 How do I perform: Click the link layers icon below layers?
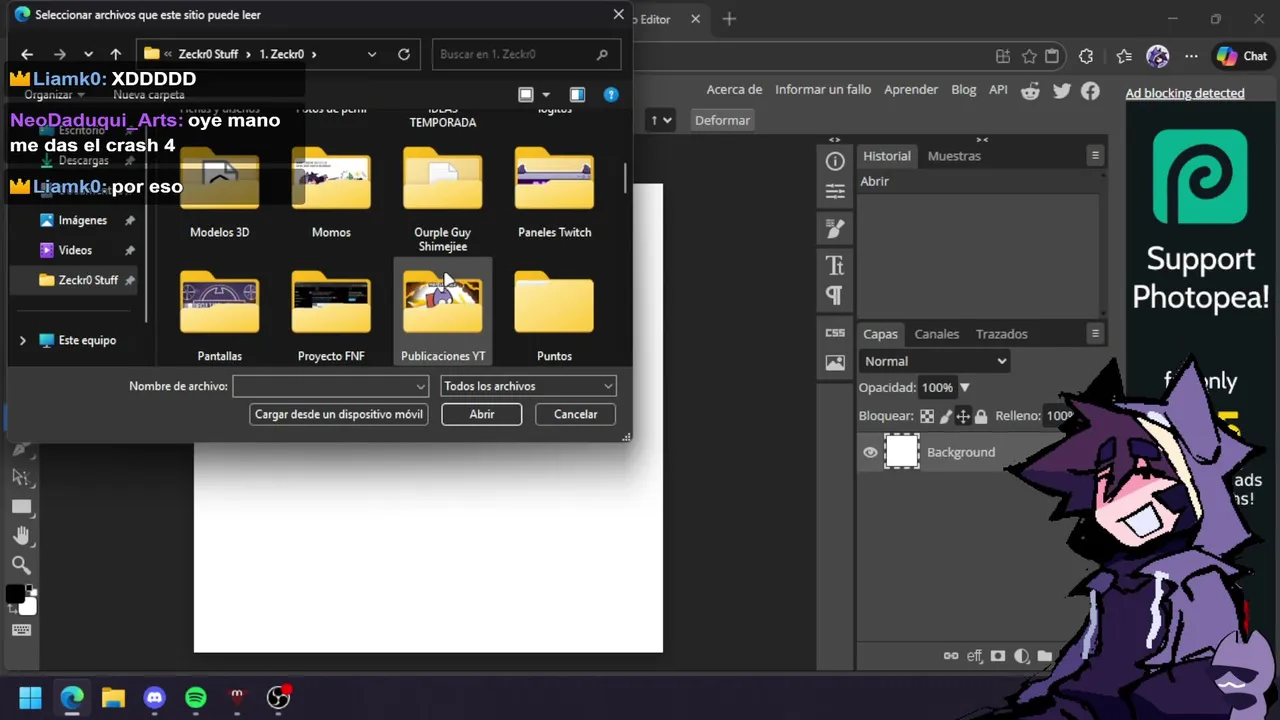[x=951, y=656]
